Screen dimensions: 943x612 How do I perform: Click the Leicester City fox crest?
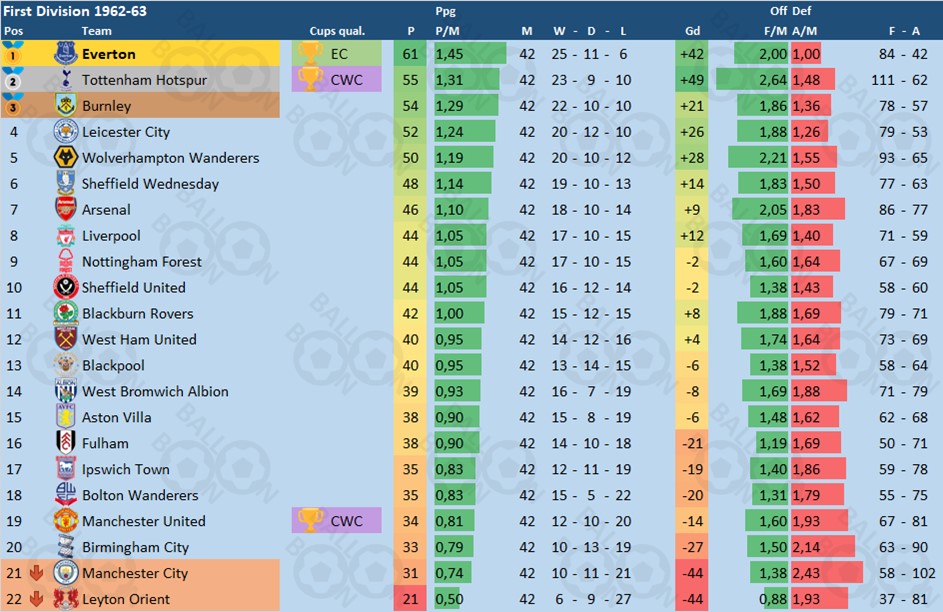65,132
